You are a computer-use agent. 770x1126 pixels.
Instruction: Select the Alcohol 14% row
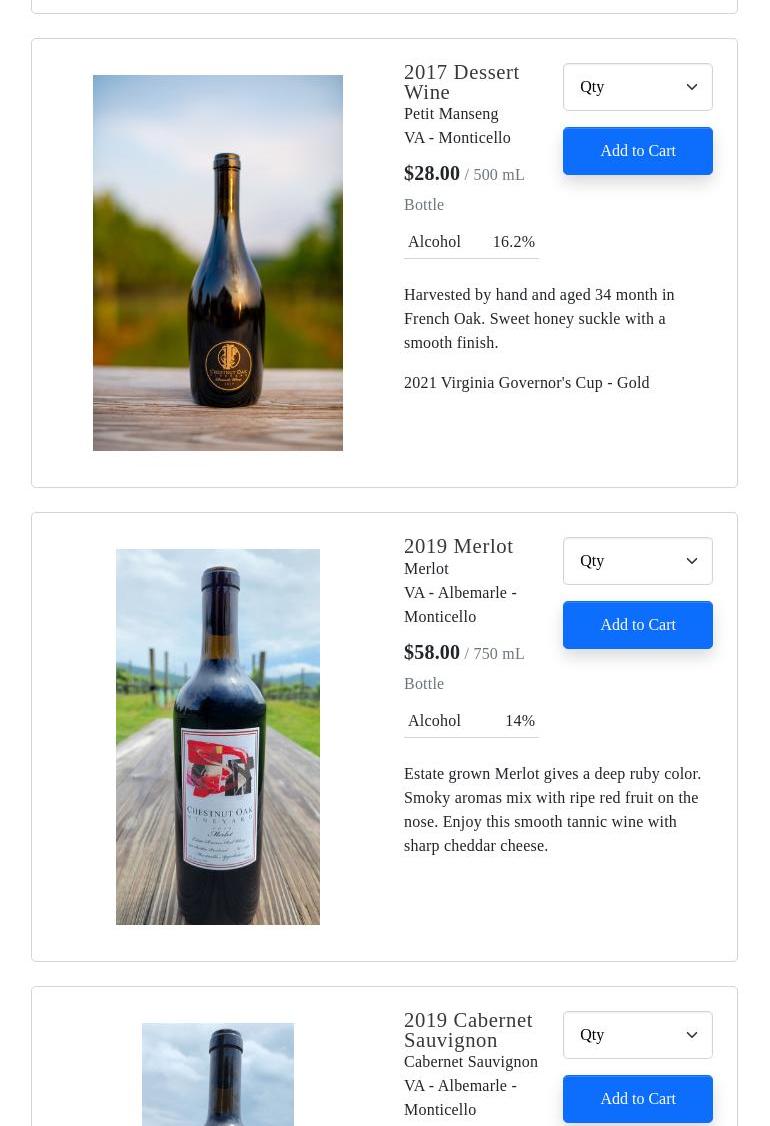471,721
